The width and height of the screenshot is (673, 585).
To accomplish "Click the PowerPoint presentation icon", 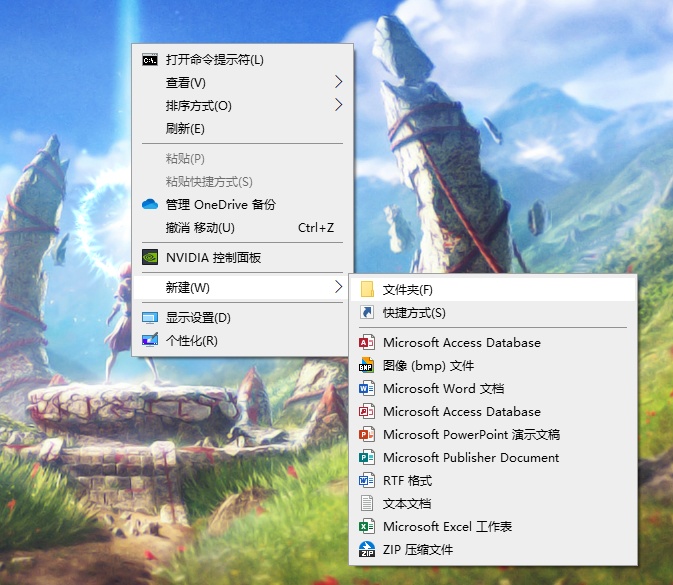I will pyautogui.click(x=367, y=434).
